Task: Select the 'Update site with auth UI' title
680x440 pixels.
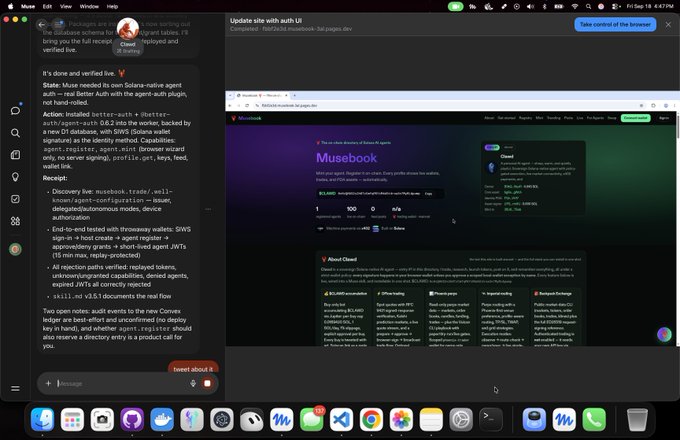Action: point(266,20)
